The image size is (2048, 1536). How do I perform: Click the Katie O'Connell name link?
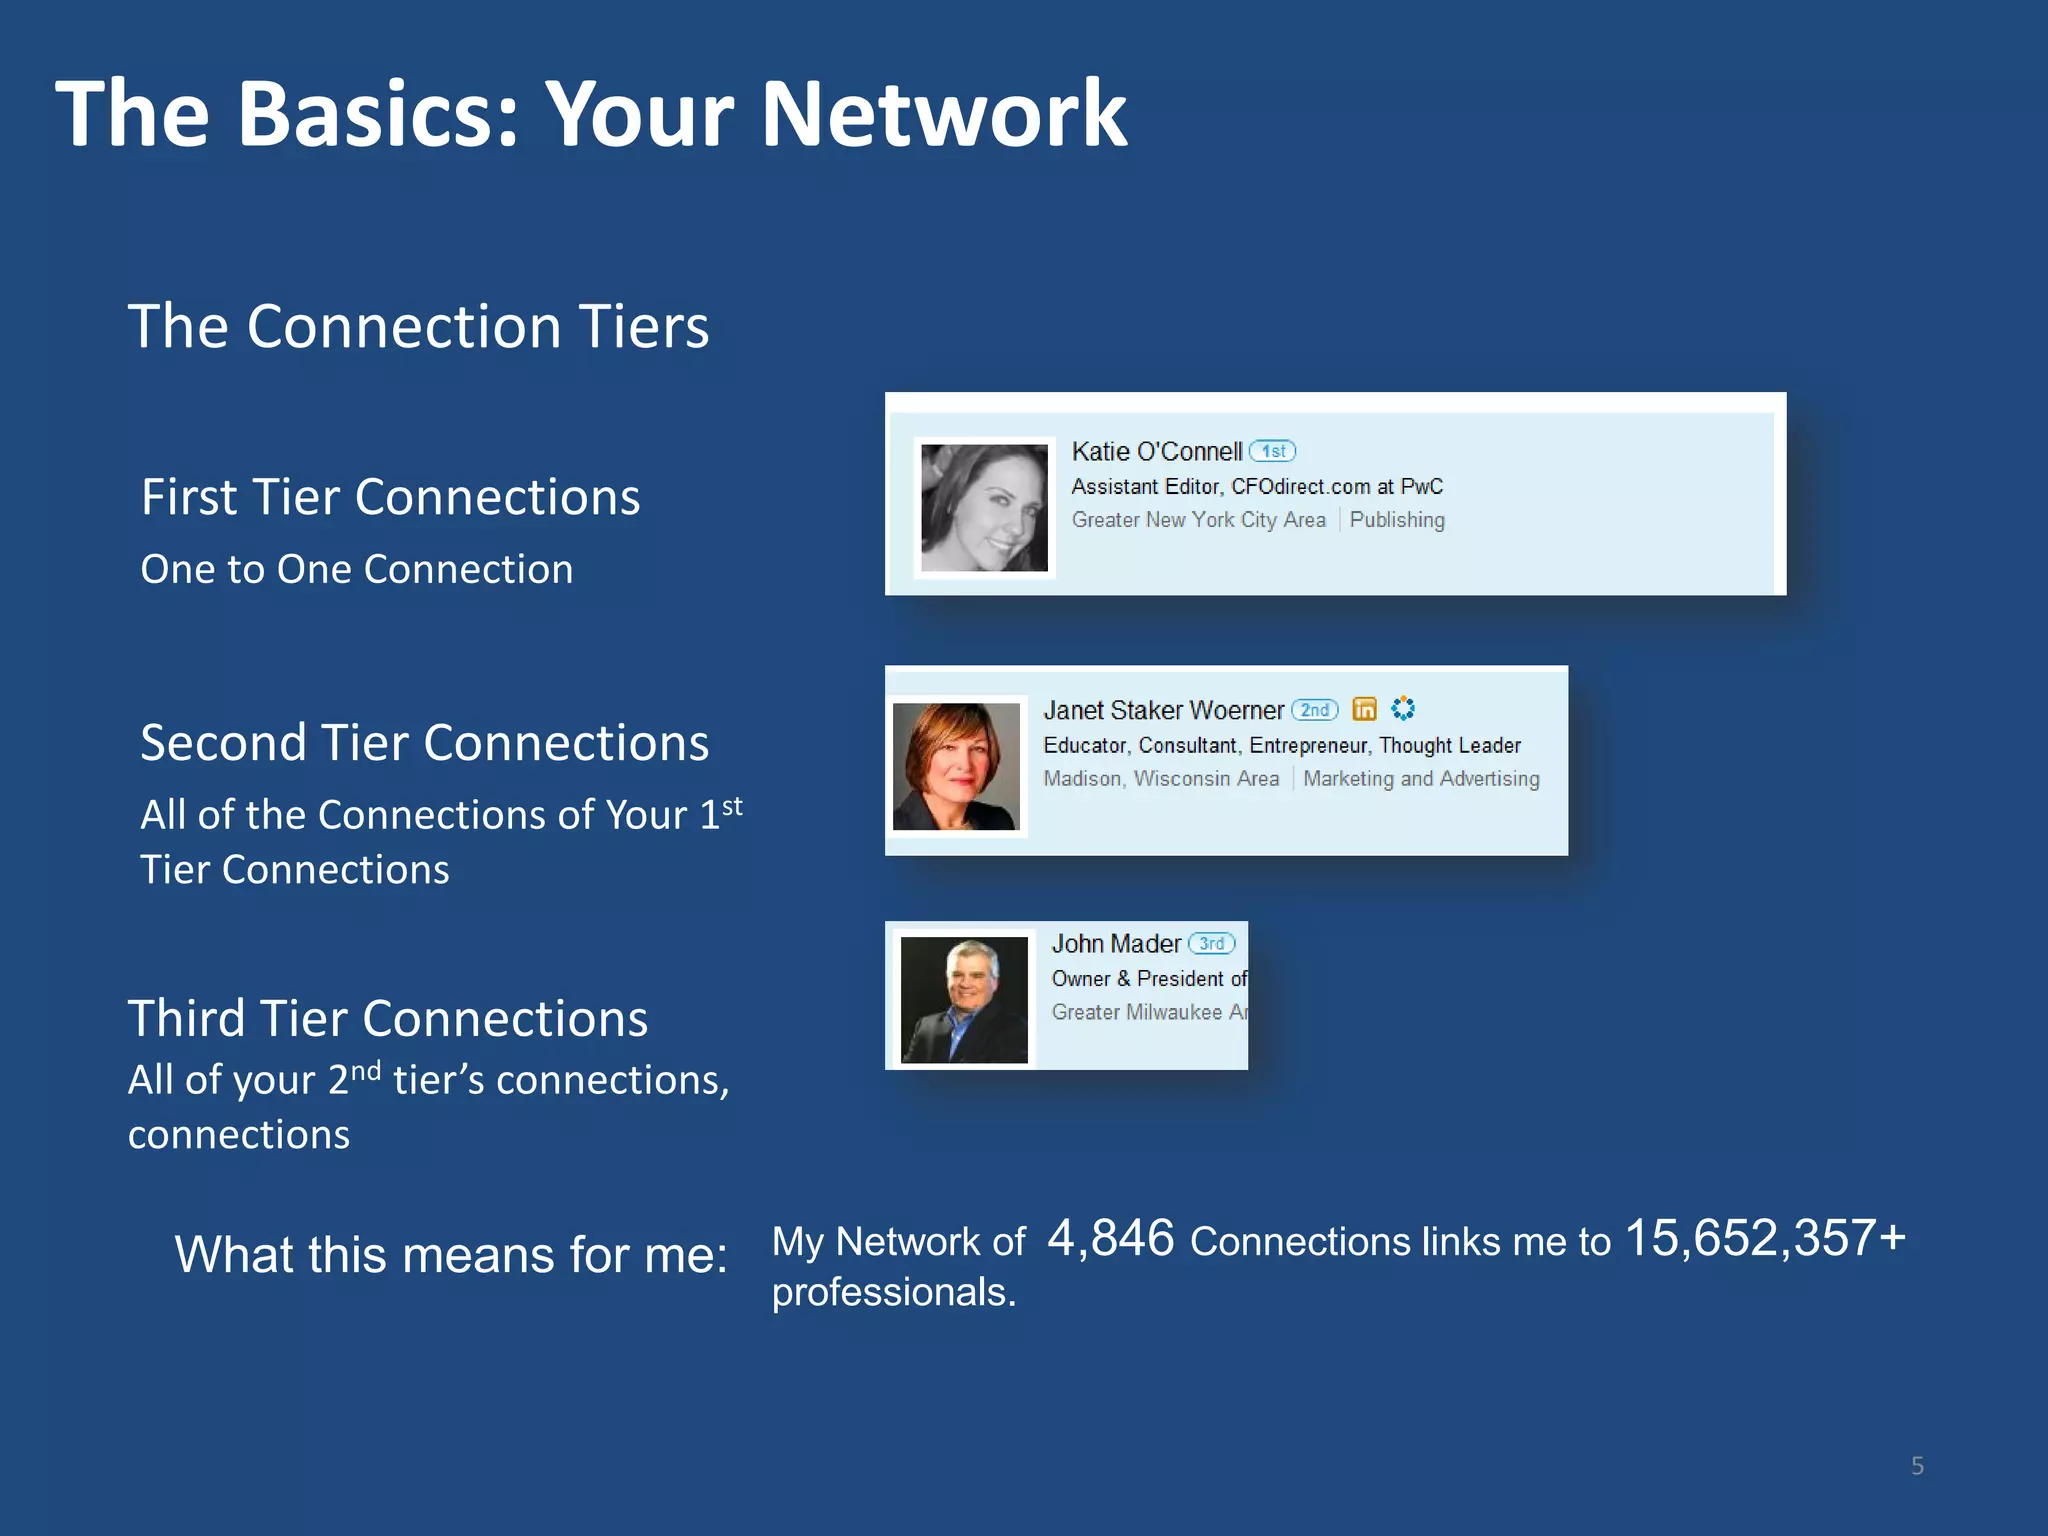click(1156, 452)
